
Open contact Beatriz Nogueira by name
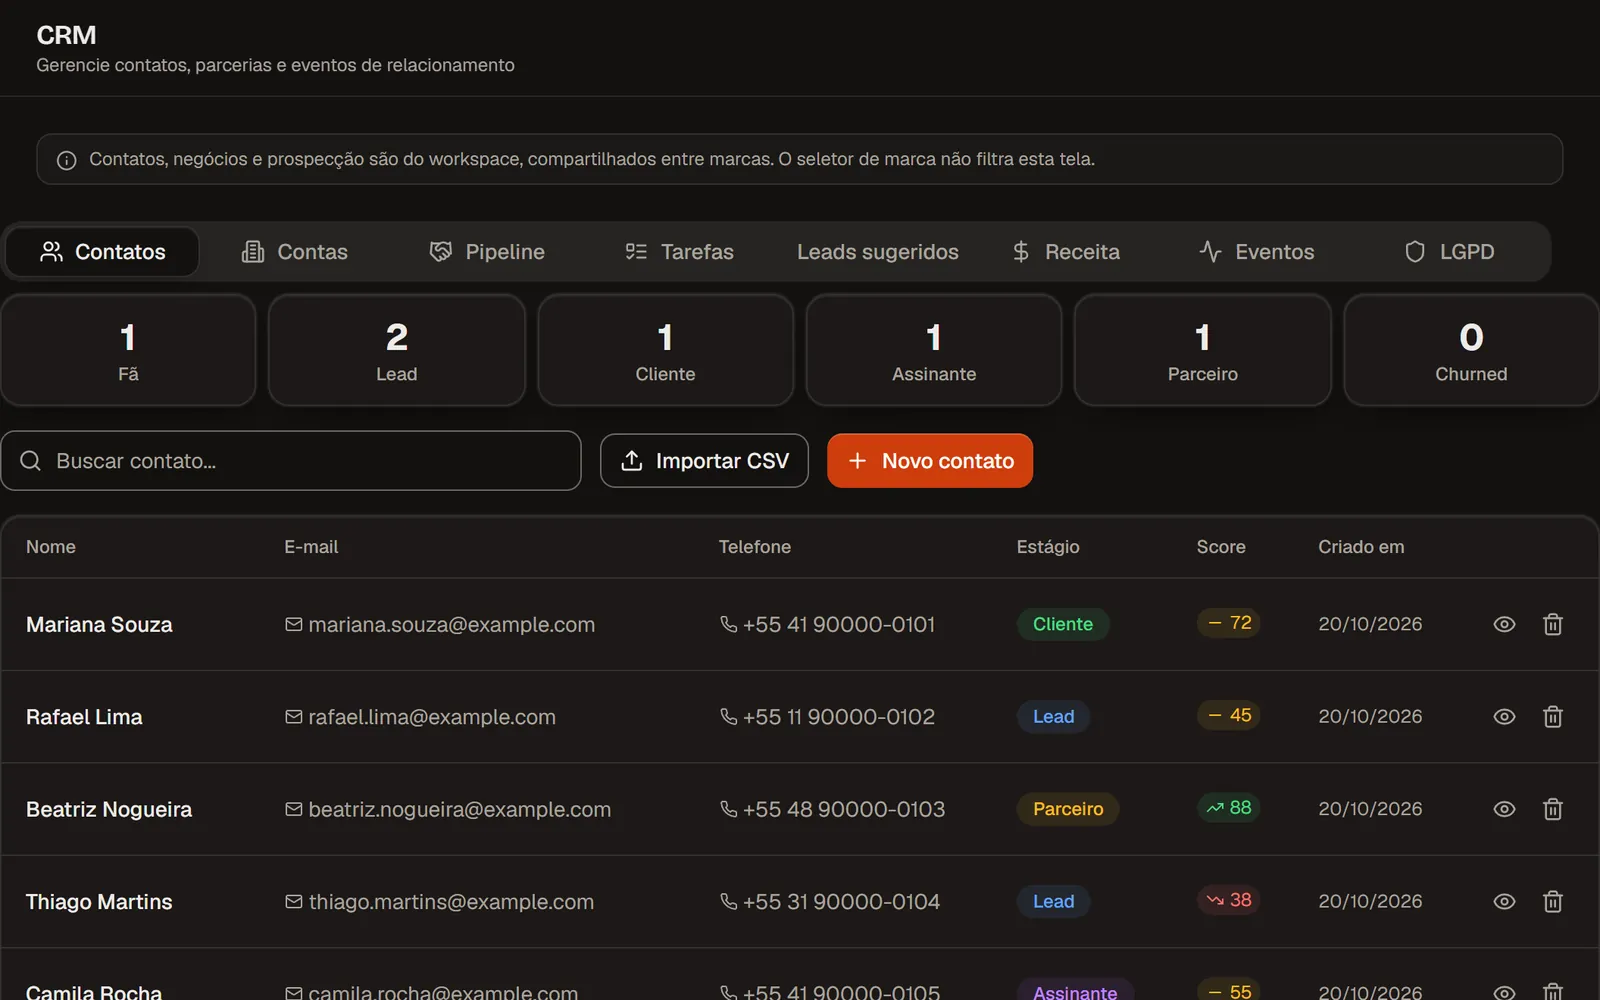109,810
